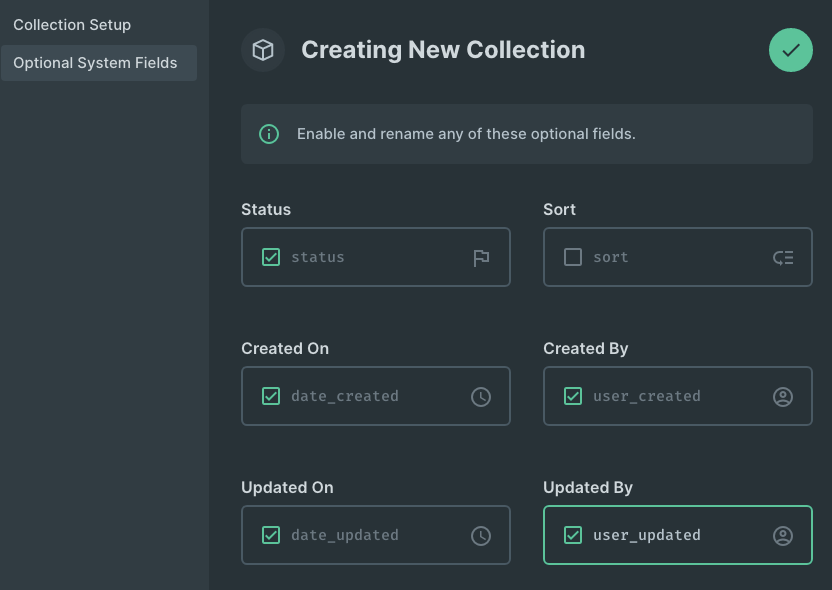
Task: Uncheck the status field checkbox
Action: click(x=271, y=257)
